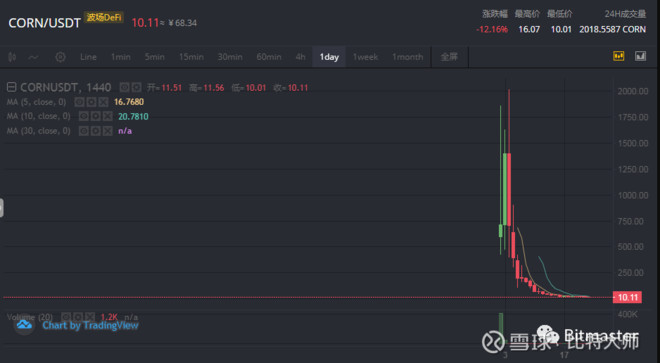660x363 pixels.
Task: Click the 24H volume 2018.5587 CORN
Action: pos(612,29)
